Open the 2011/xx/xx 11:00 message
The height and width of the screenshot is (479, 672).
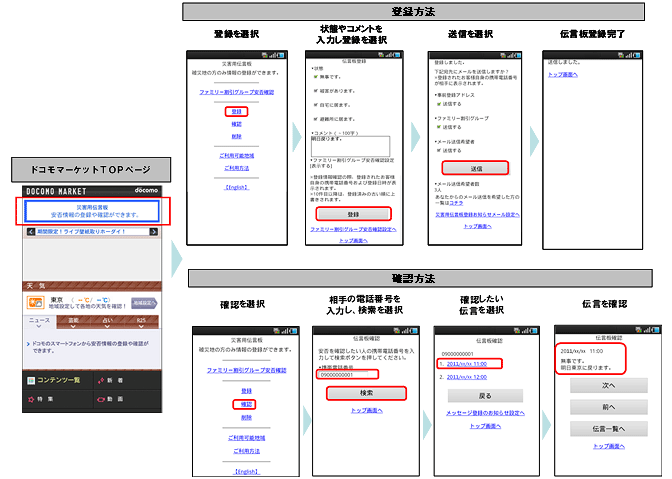click(x=467, y=364)
